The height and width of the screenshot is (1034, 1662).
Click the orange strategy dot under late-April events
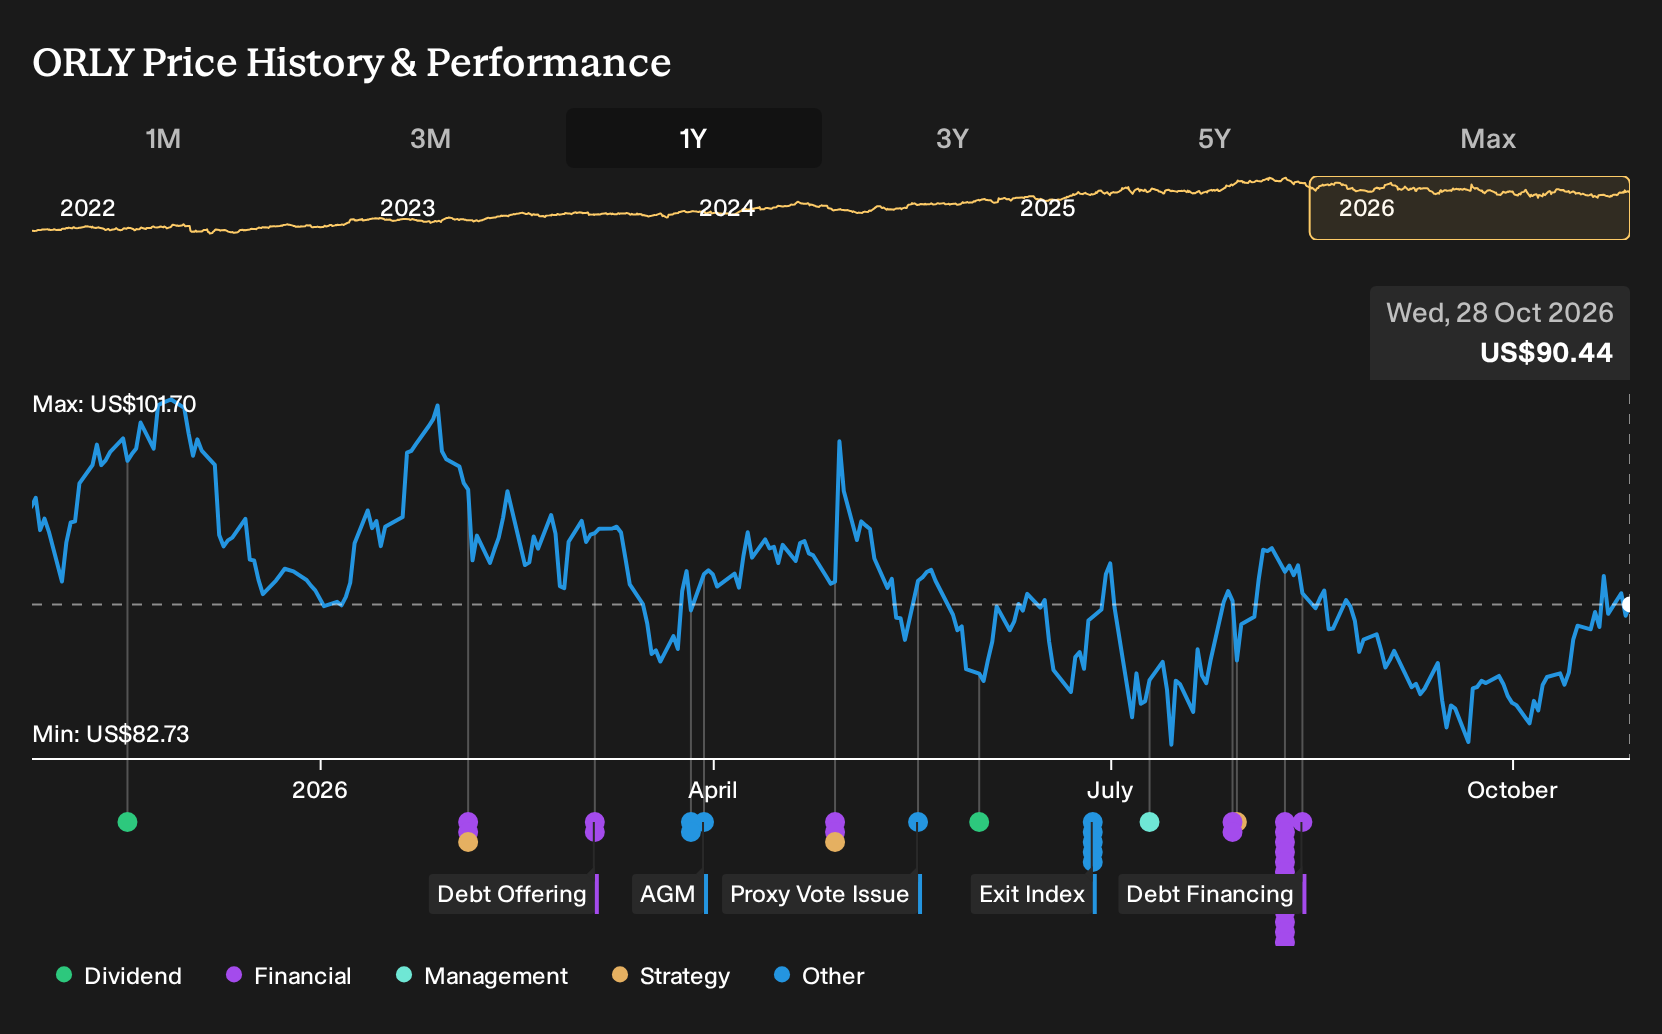[x=835, y=842]
